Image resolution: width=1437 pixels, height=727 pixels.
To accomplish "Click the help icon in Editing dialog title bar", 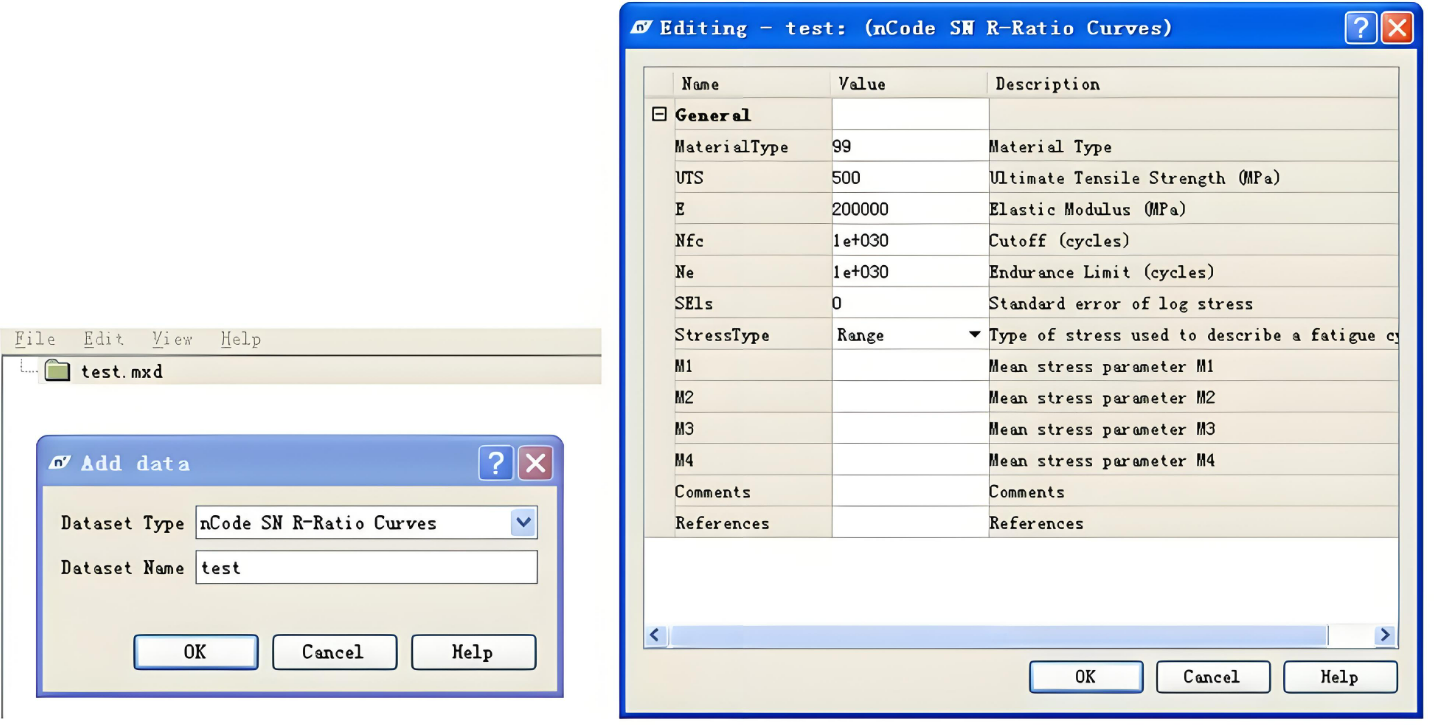I will click(x=1360, y=28).
